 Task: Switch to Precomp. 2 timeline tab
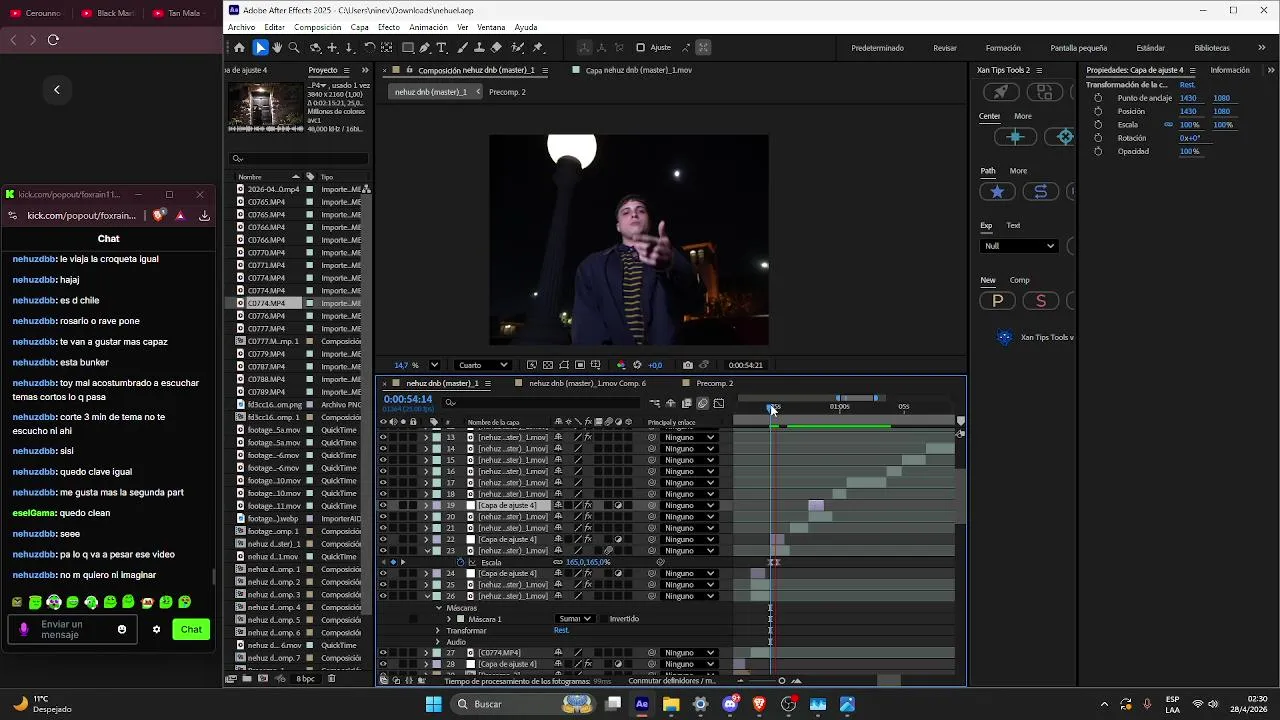tap(714, 383)
